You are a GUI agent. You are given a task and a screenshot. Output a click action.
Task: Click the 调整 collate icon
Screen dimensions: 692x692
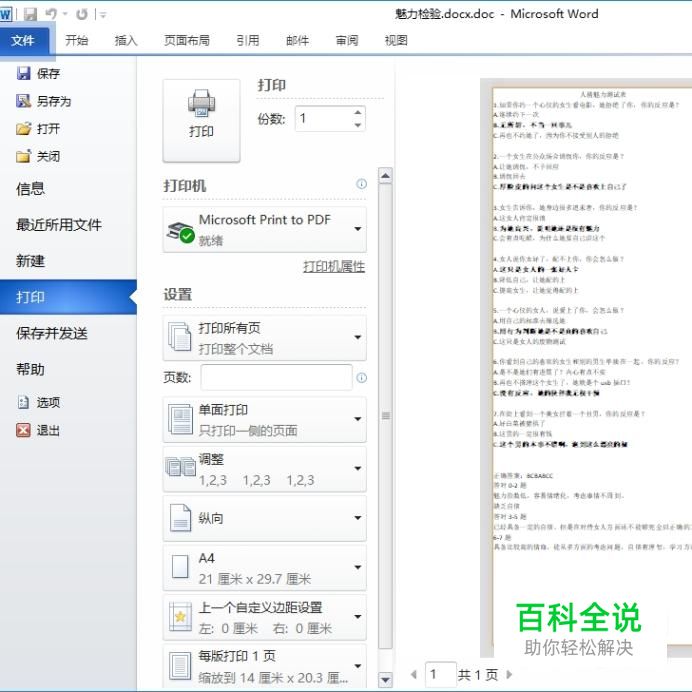[180, 467]
